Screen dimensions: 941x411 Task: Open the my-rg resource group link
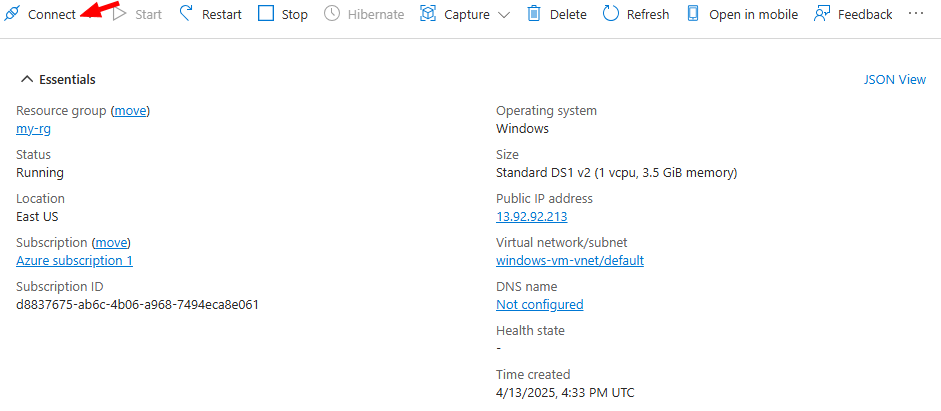coord(33,129)
